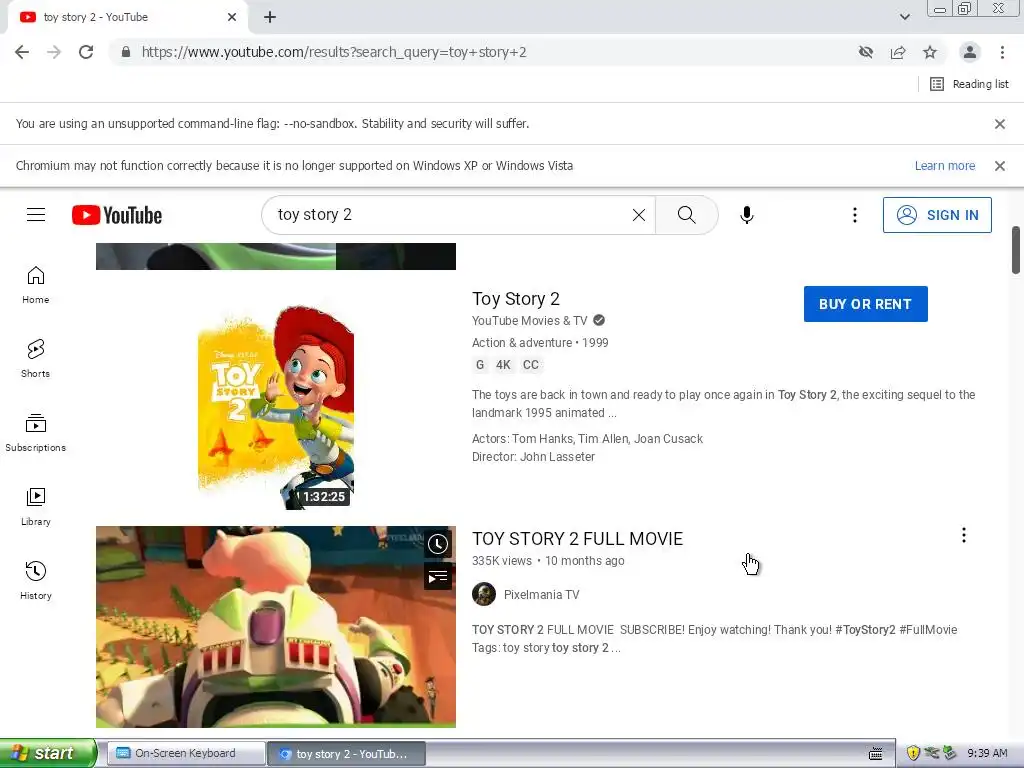Click the #FullMovie hashtag in the description
Screen dimensions: 1024x768
pos(928,630)
